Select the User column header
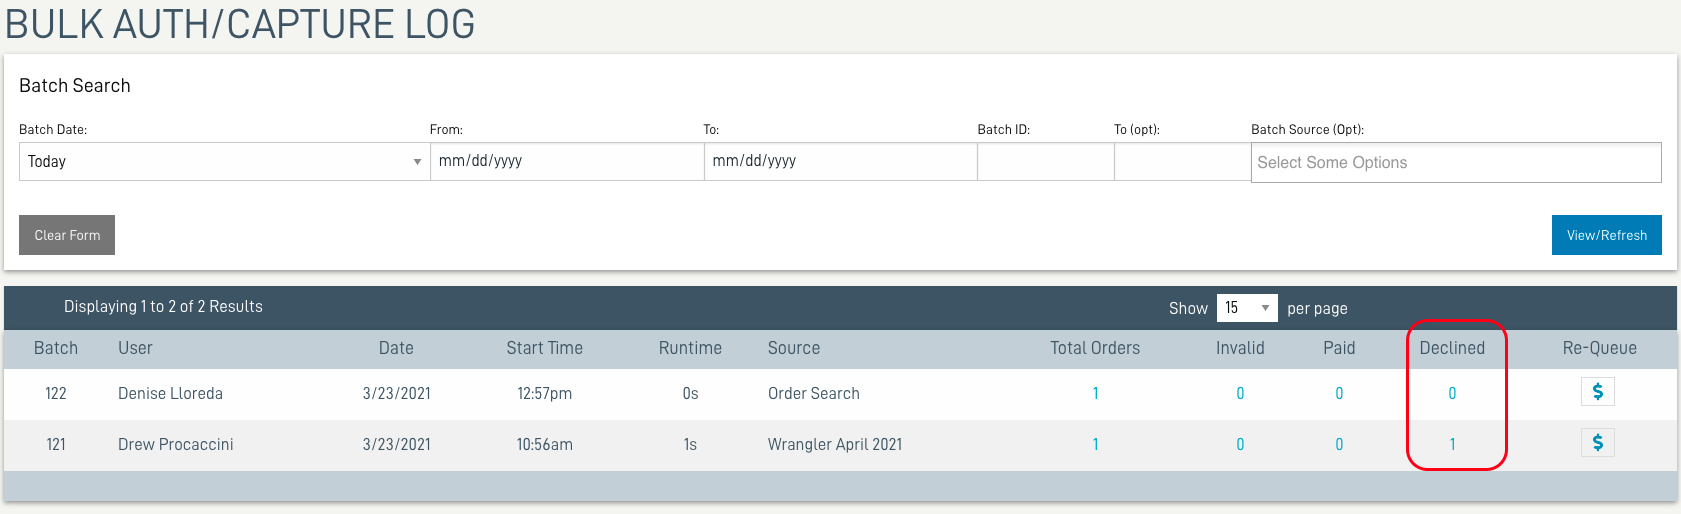The height and width of the screenshot is (514, 1681). pyautogui.click(x=135, y=348)
